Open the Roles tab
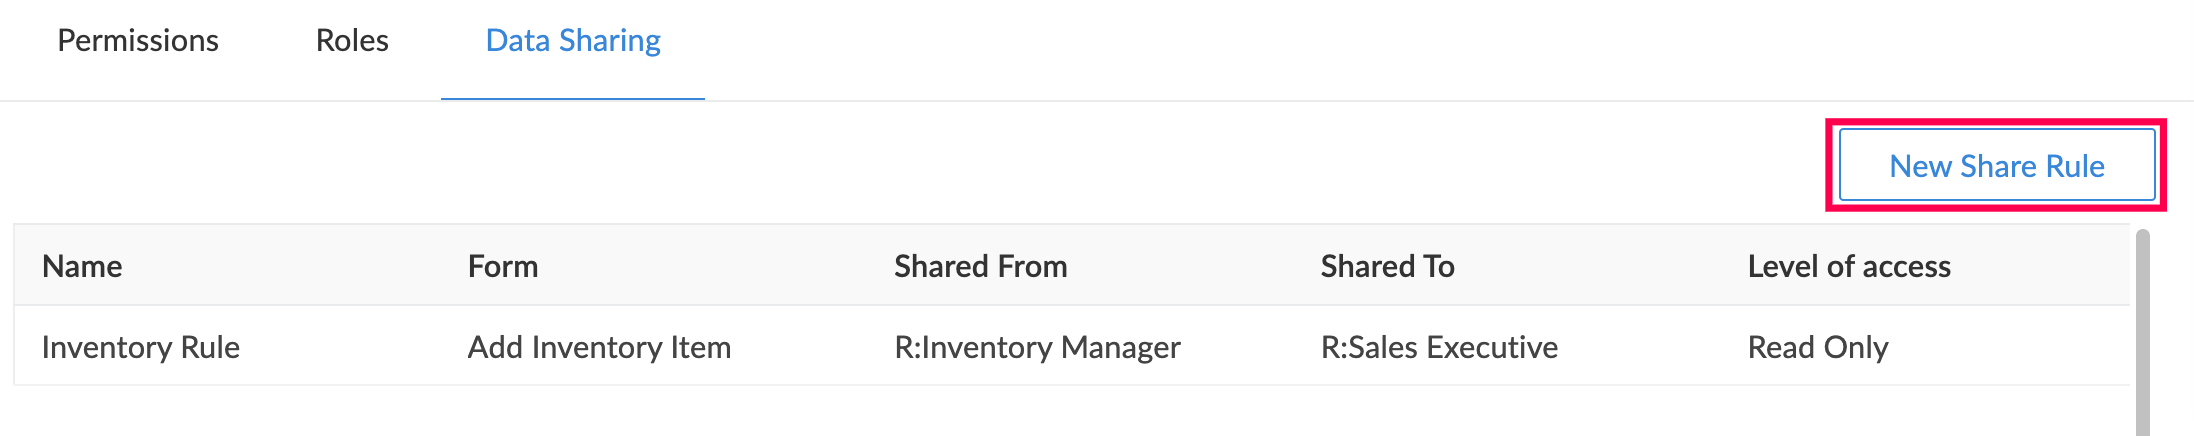This screenshot has height=436, width=2194. click(x=352, y=41)
